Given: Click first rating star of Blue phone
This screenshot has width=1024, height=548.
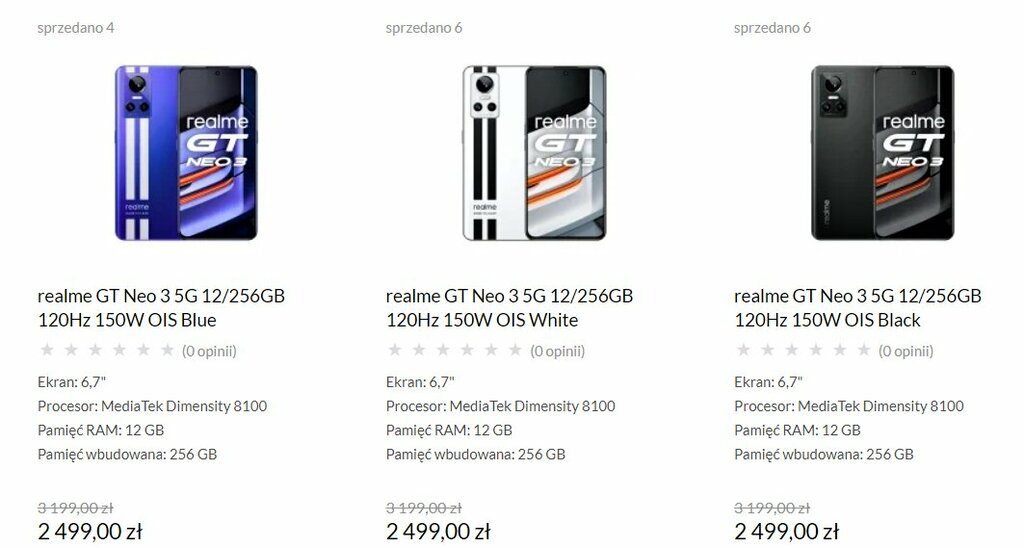Looking at the screenshot, I should coord(47,350).
